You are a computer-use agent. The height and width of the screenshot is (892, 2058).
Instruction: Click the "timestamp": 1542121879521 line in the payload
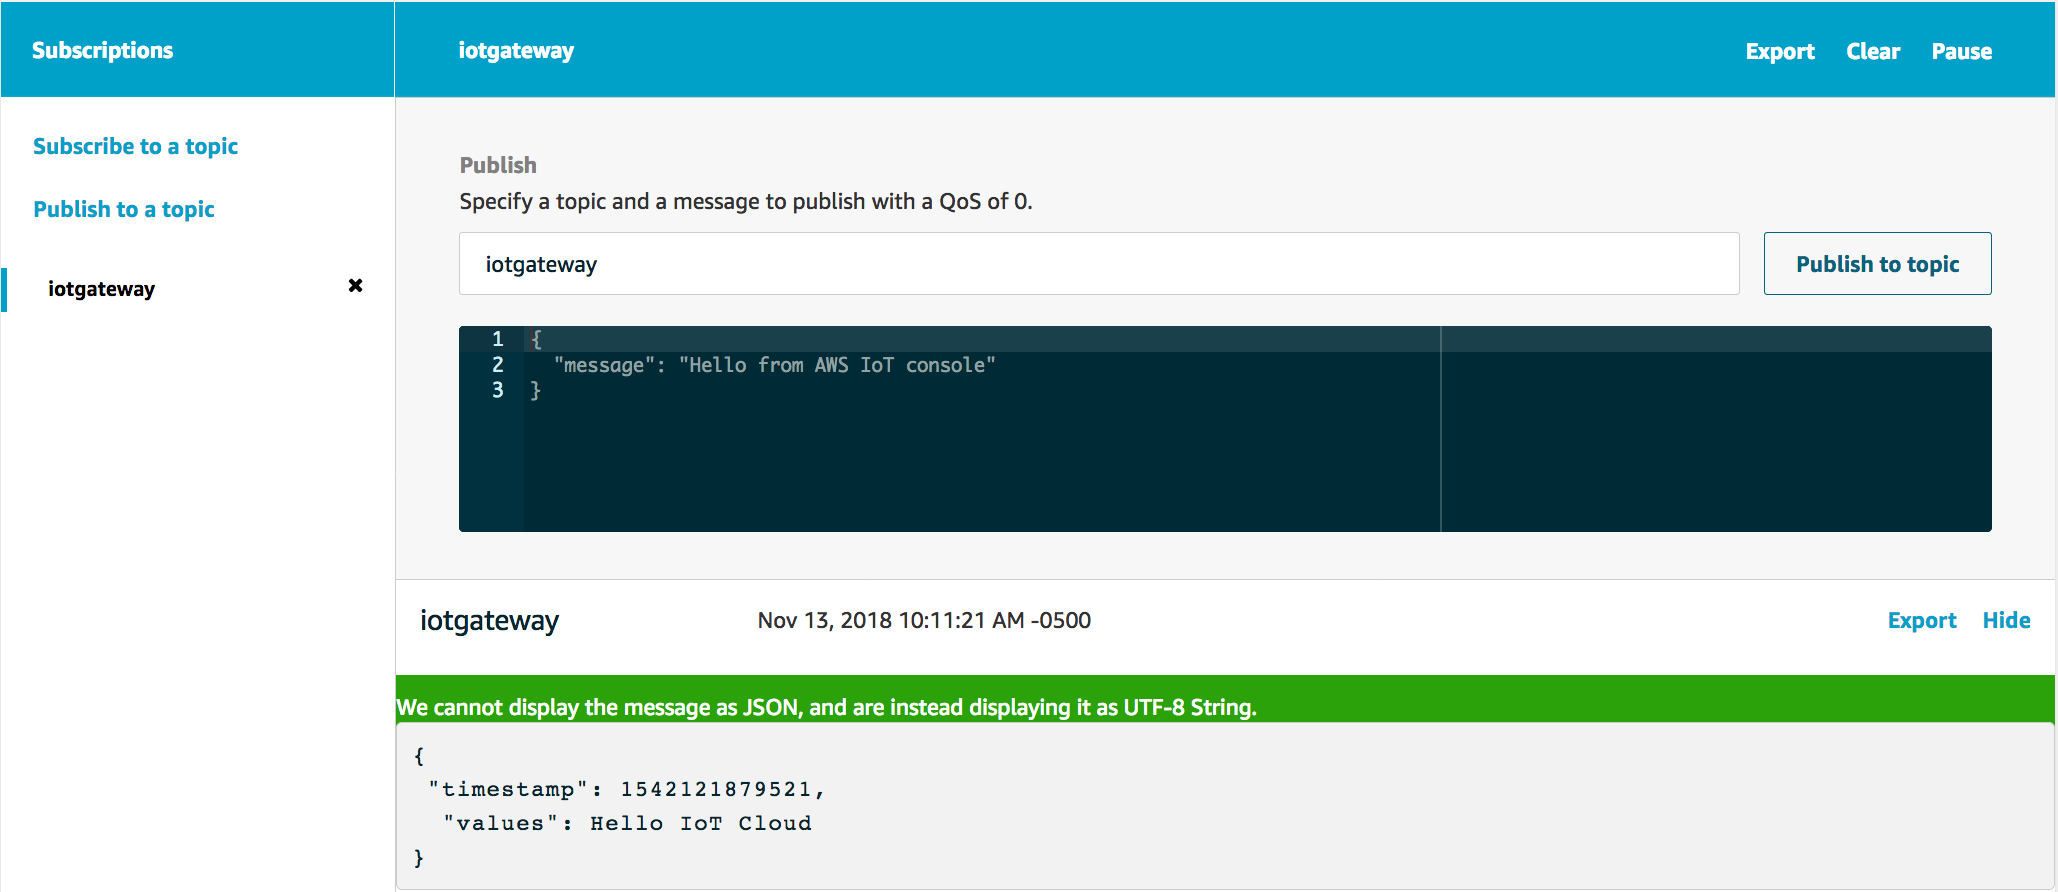click(x=627, y=789)
